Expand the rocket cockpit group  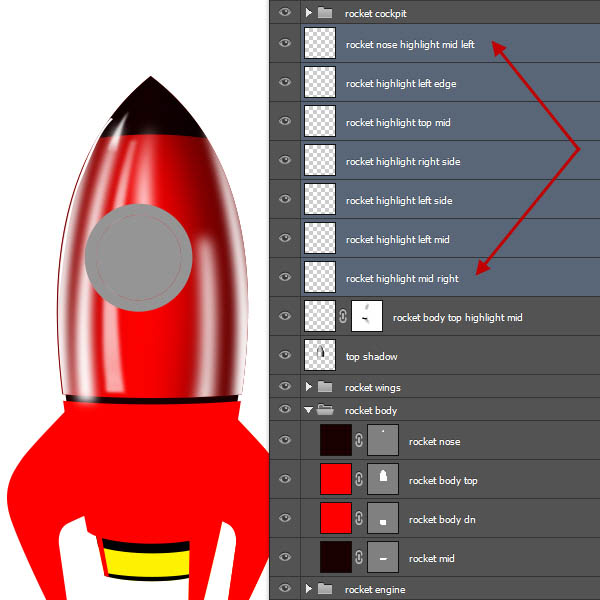[x=309, y=13]
